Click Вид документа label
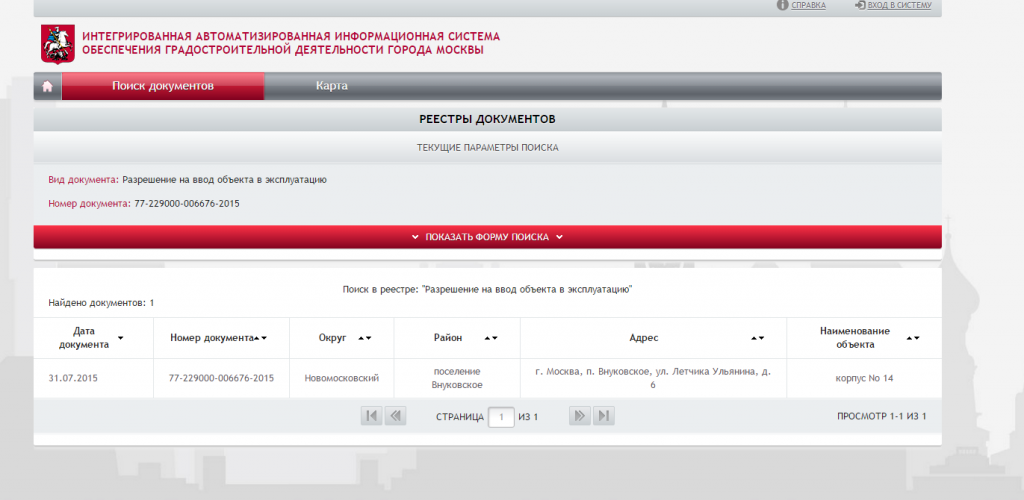Image resolution: width=1024 pixels, height=500 pixels. 84,180
